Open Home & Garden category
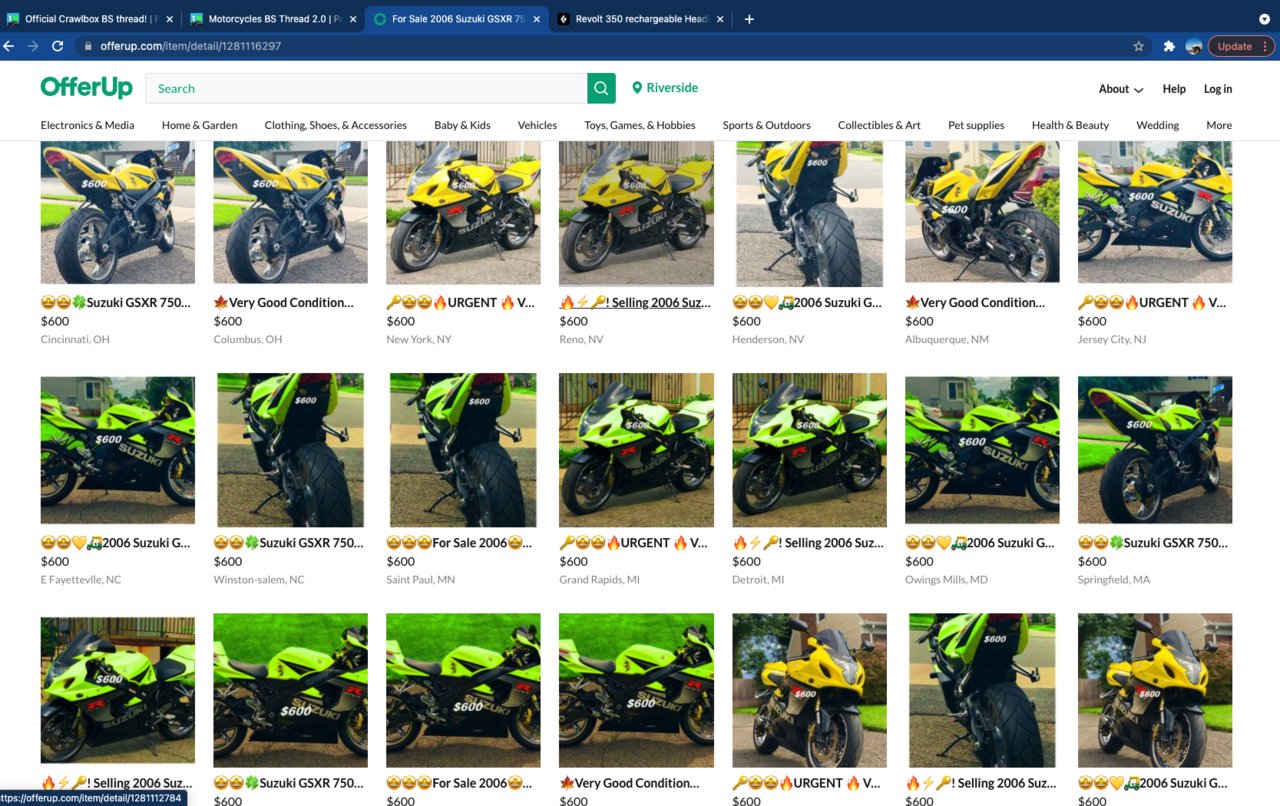This screenshot has width=1280, height=806. (x=200, y=125)
